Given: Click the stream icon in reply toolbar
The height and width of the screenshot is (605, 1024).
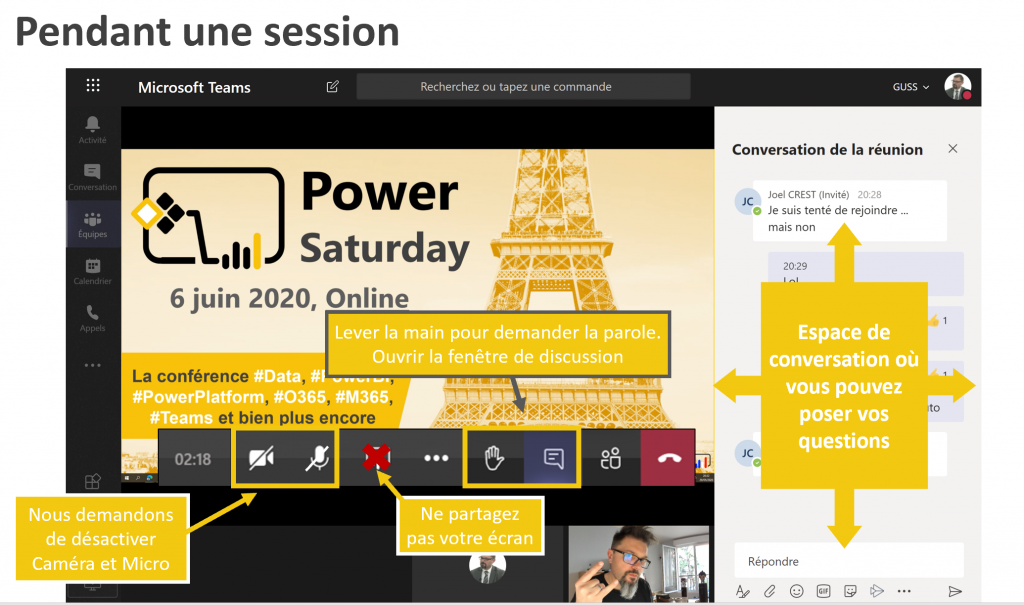Looking at the screenshot, I should 876,591.
